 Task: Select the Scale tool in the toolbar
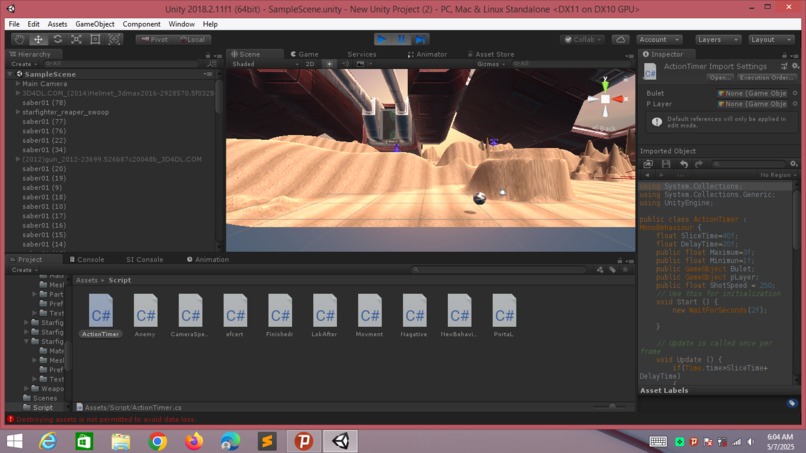77,39
